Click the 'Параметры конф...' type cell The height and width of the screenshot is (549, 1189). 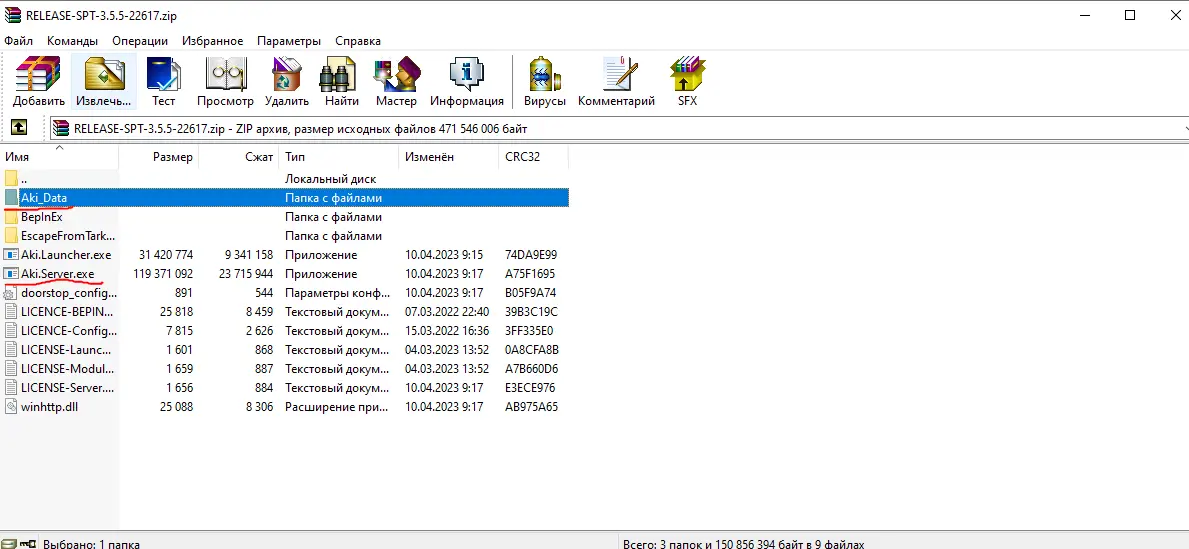(336, 293)
